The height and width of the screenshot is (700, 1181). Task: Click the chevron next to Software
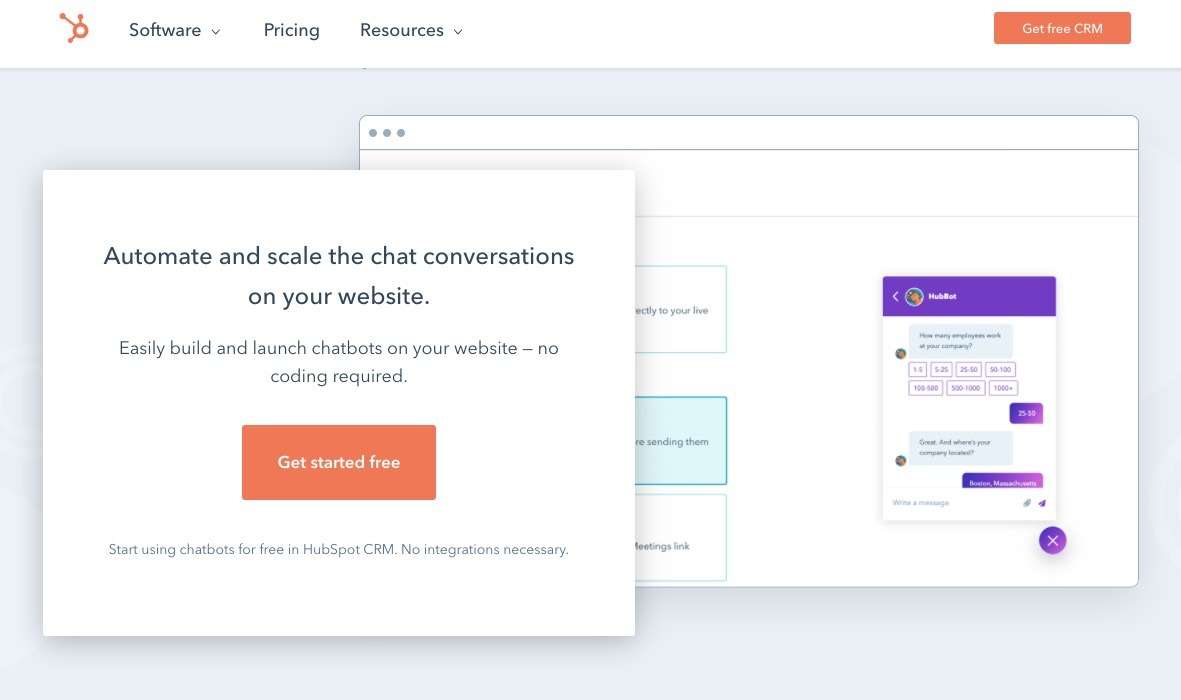(x=215, y=32)
